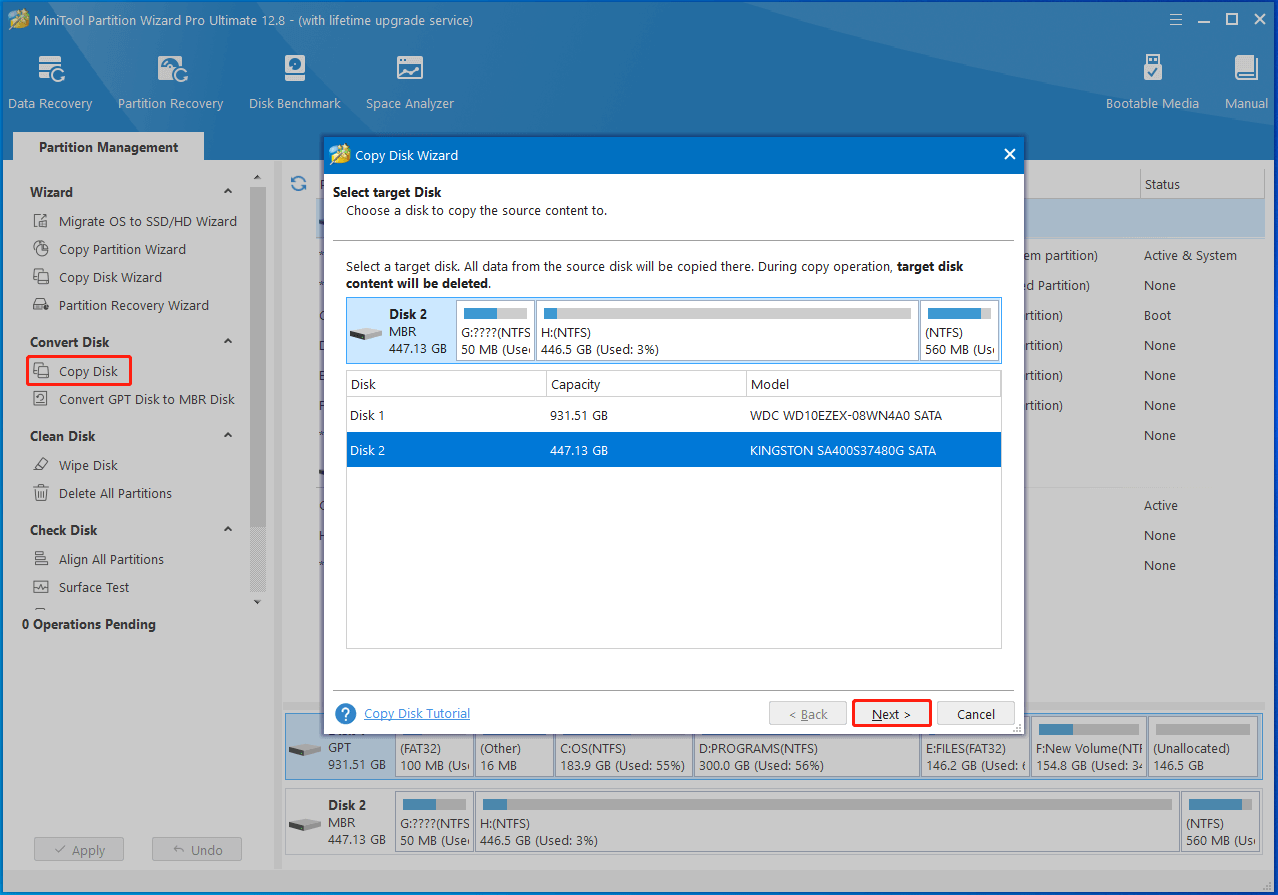Screen dimensions: 1278x895
Task: Click the Back button
Action: pos(808,714)
